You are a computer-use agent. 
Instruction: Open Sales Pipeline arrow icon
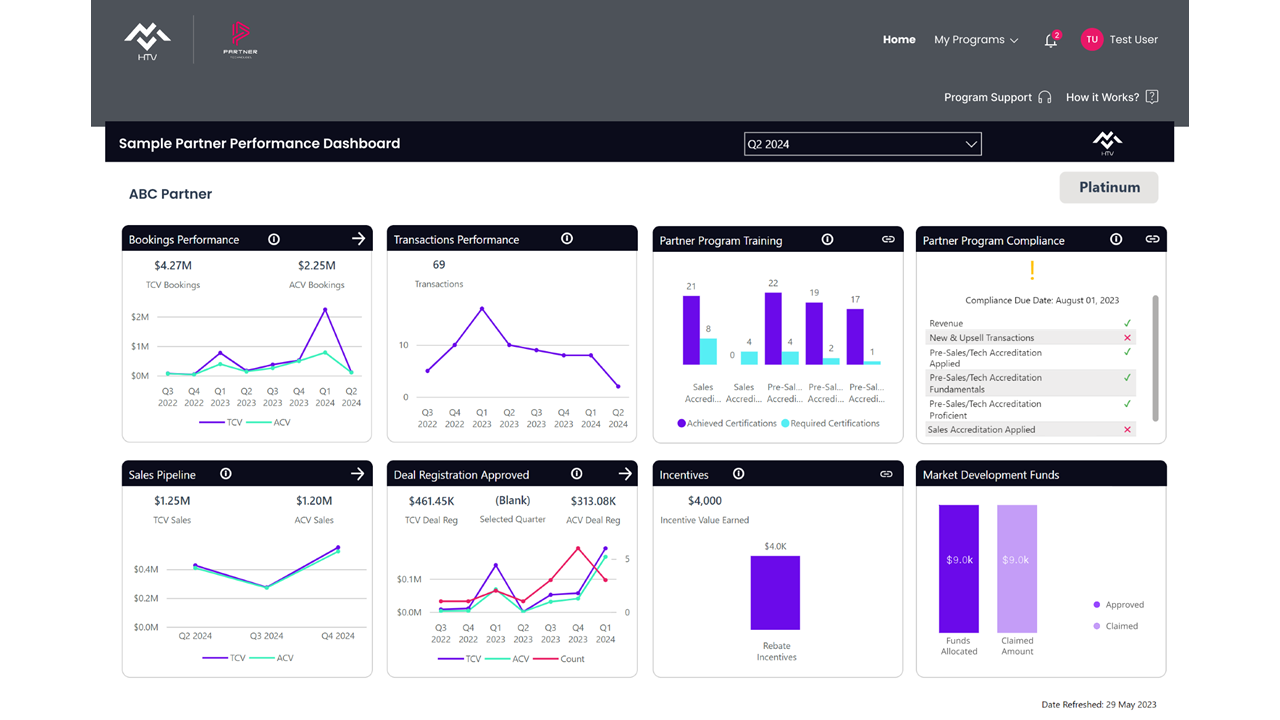359,474
